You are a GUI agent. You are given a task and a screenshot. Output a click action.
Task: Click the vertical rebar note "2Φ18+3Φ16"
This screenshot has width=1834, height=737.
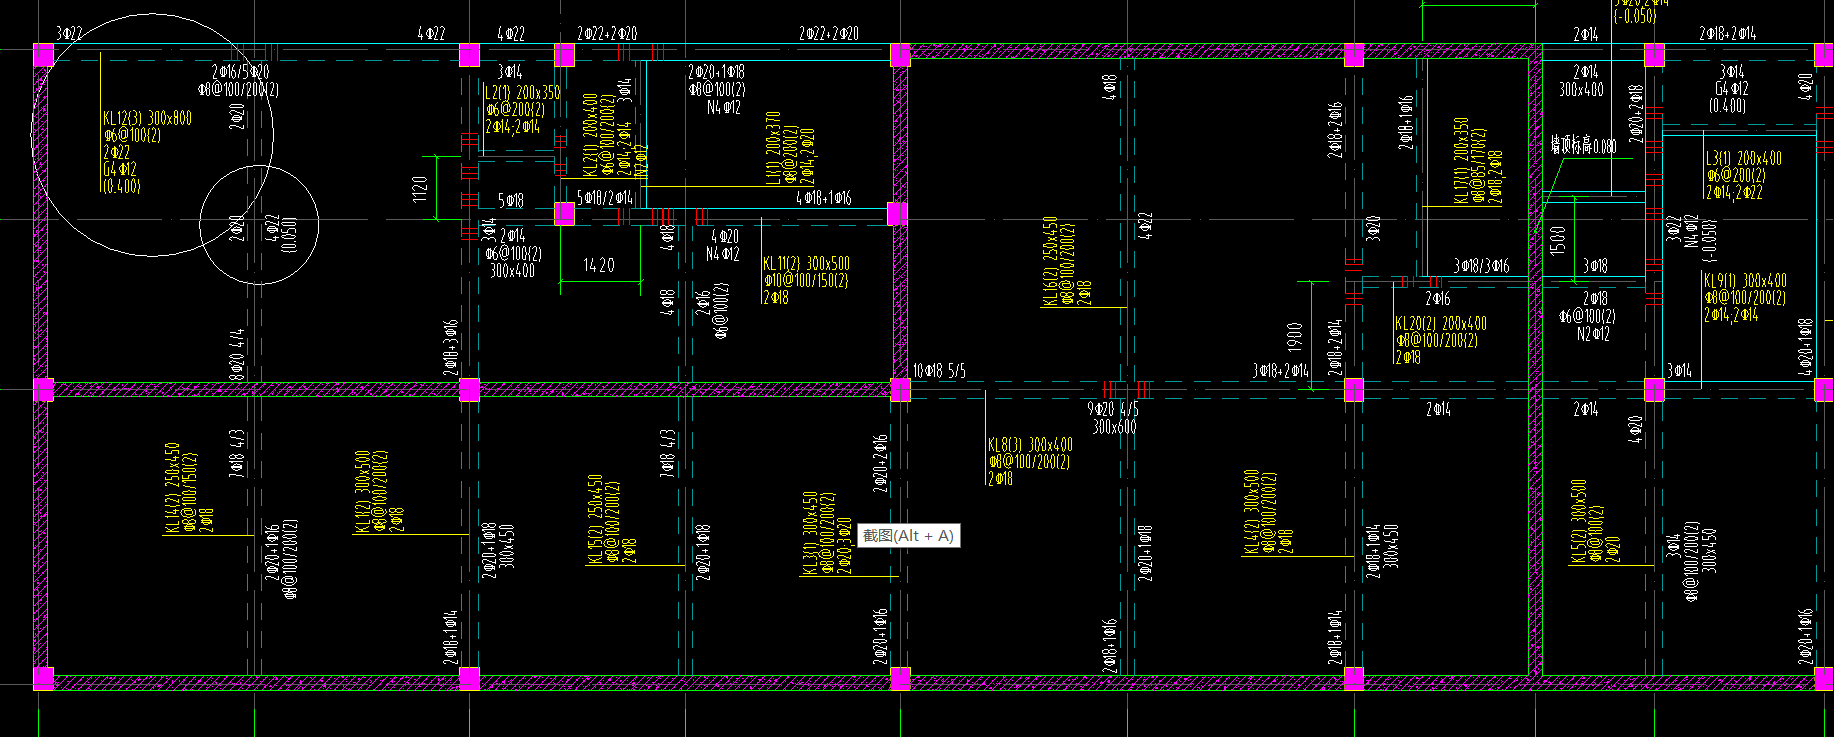tap(451, 349)
